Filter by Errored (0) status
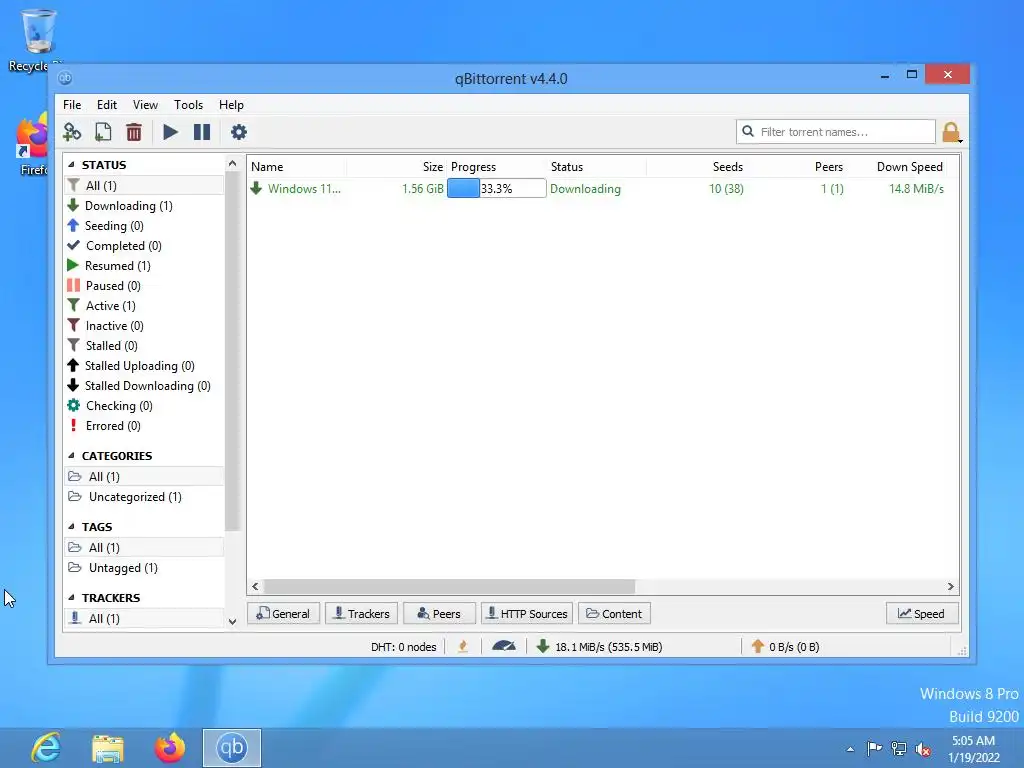Screen dimensions: 1024x768 (x=145, y=426)
